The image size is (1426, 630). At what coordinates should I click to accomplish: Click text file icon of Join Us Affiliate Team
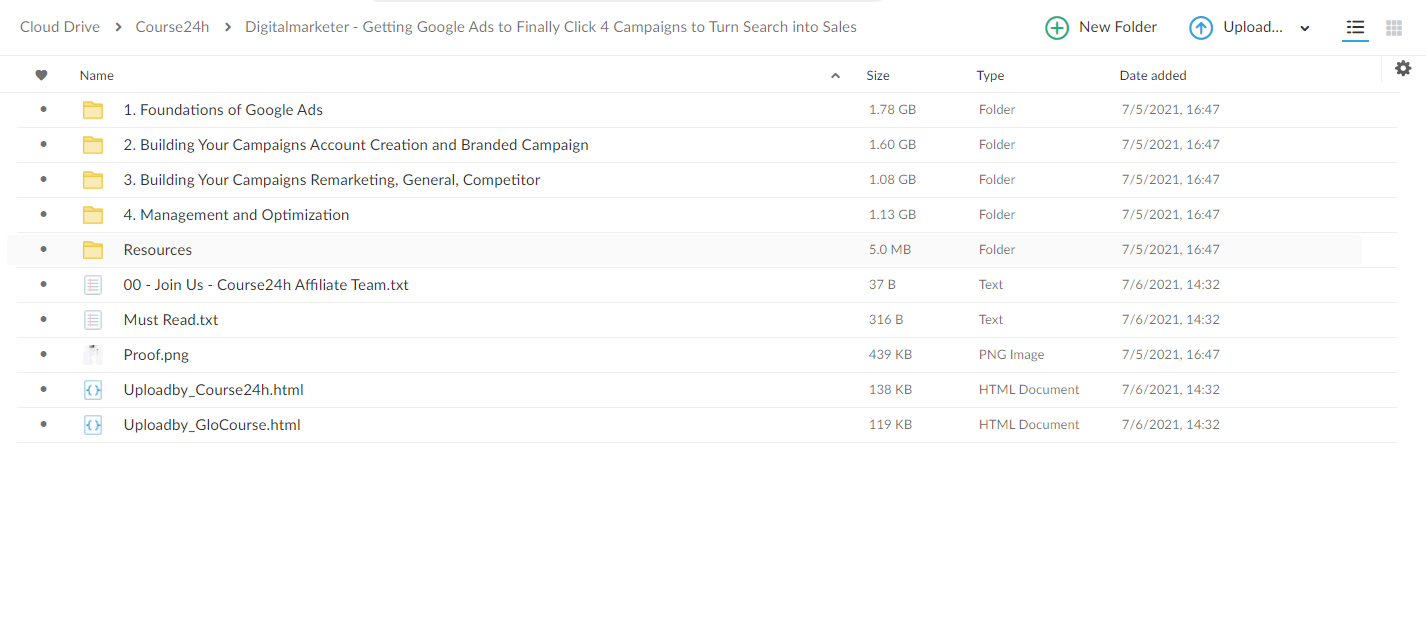(93, 285)
